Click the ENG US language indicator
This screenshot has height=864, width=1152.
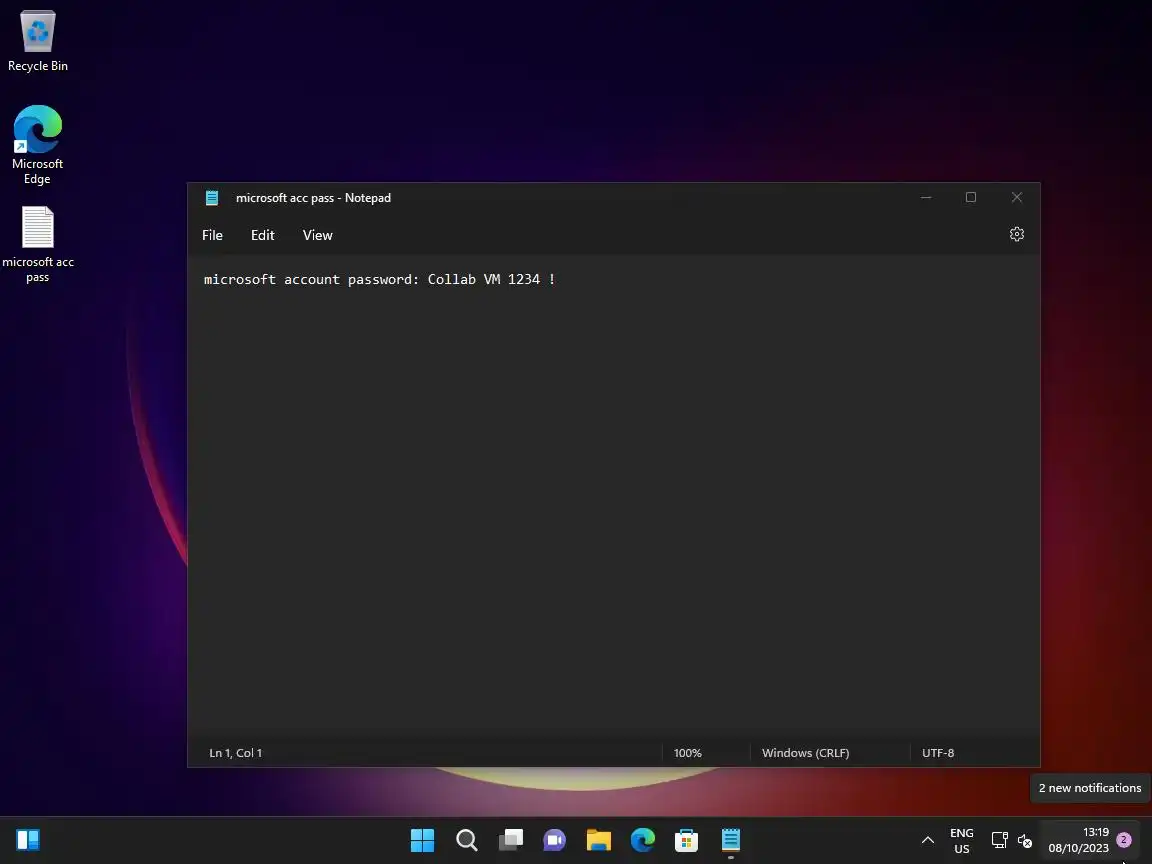tap(962, 840)
